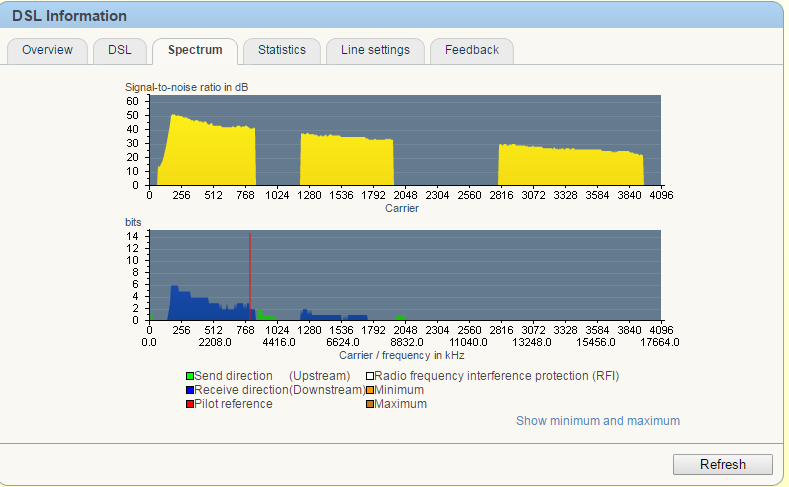Click blue Receive direction legend swatch
This screenshot has height=487, width=789.
(190, 390)
